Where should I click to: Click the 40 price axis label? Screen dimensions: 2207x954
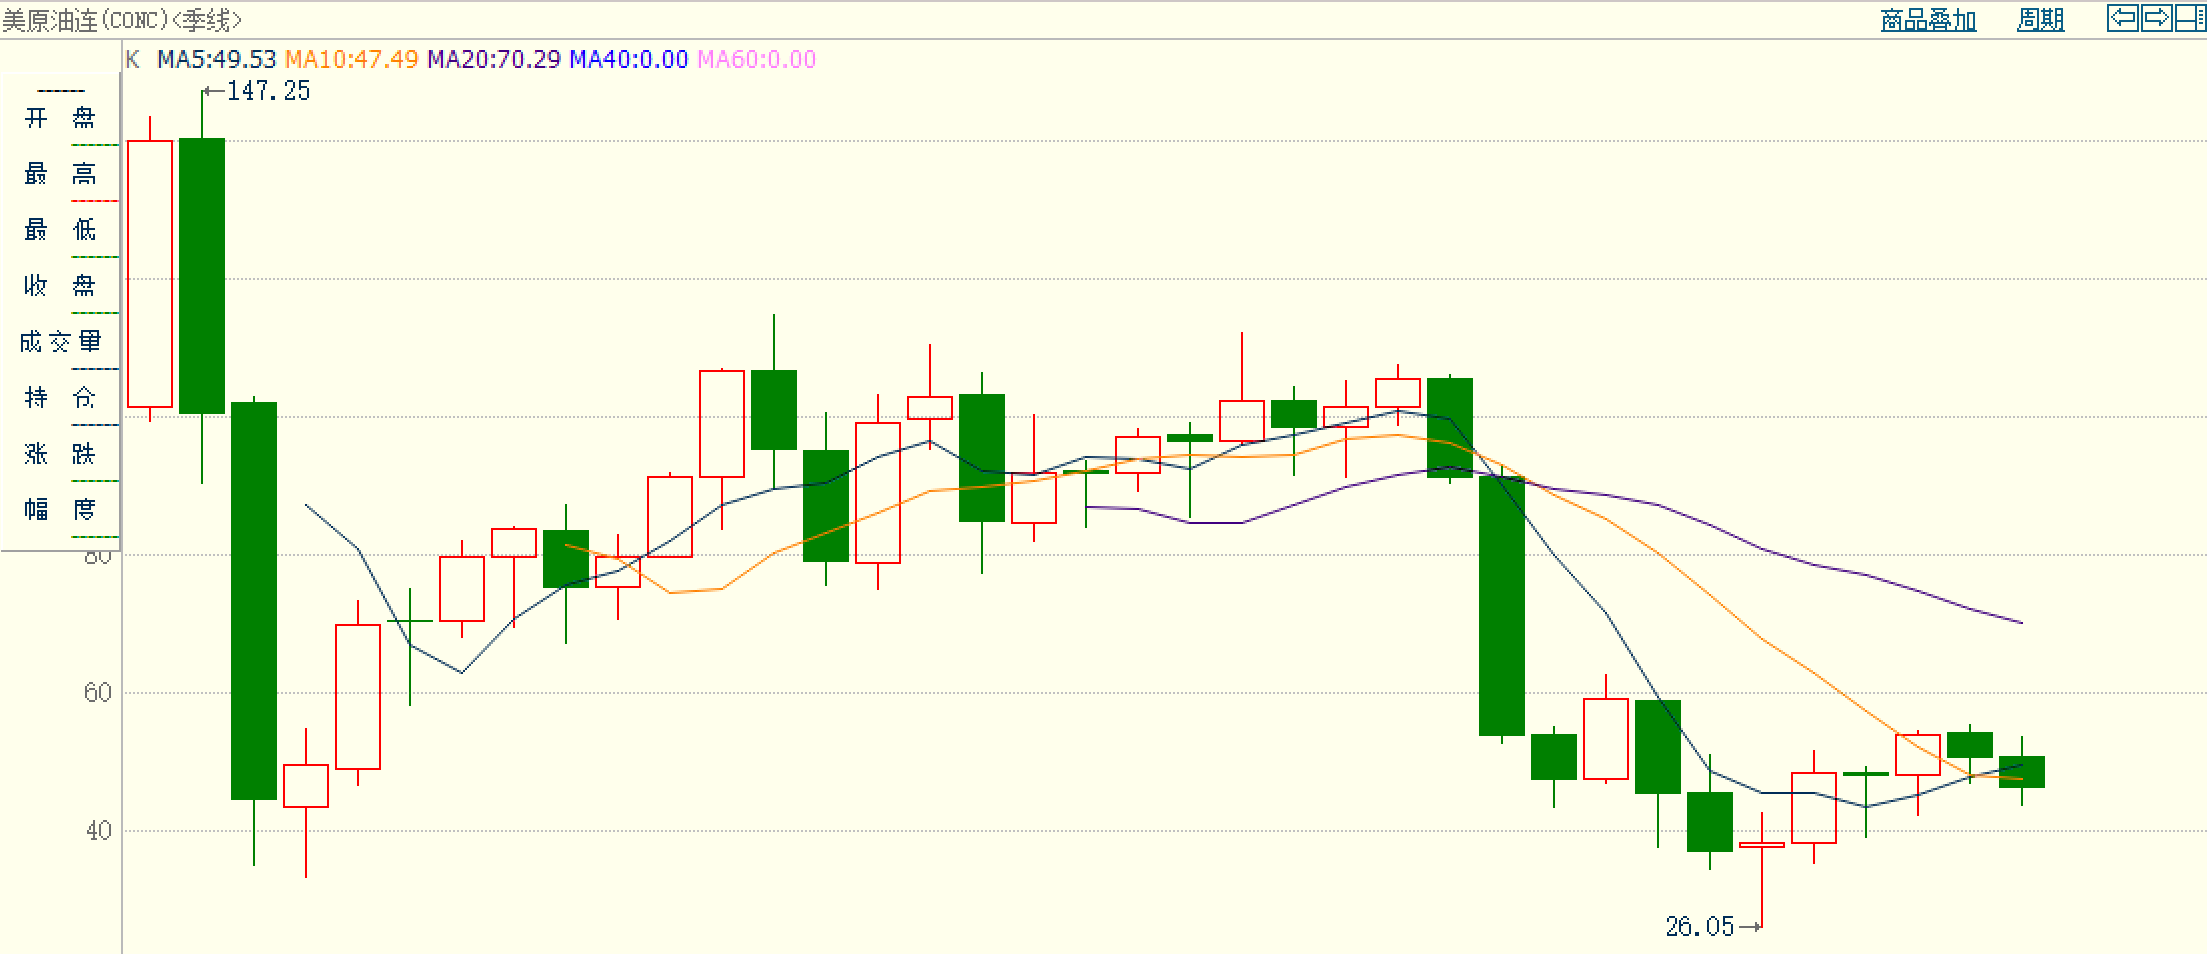point(98,831)
